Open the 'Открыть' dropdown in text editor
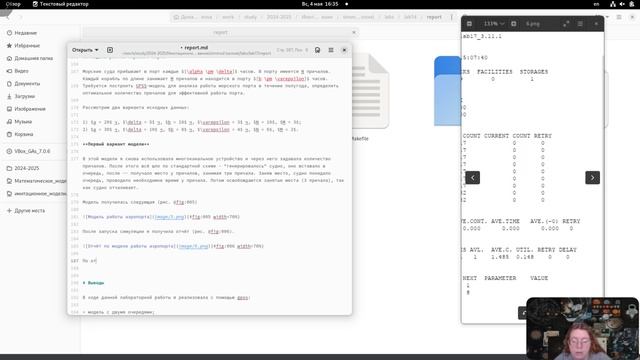640x360 pixels. 85,50
